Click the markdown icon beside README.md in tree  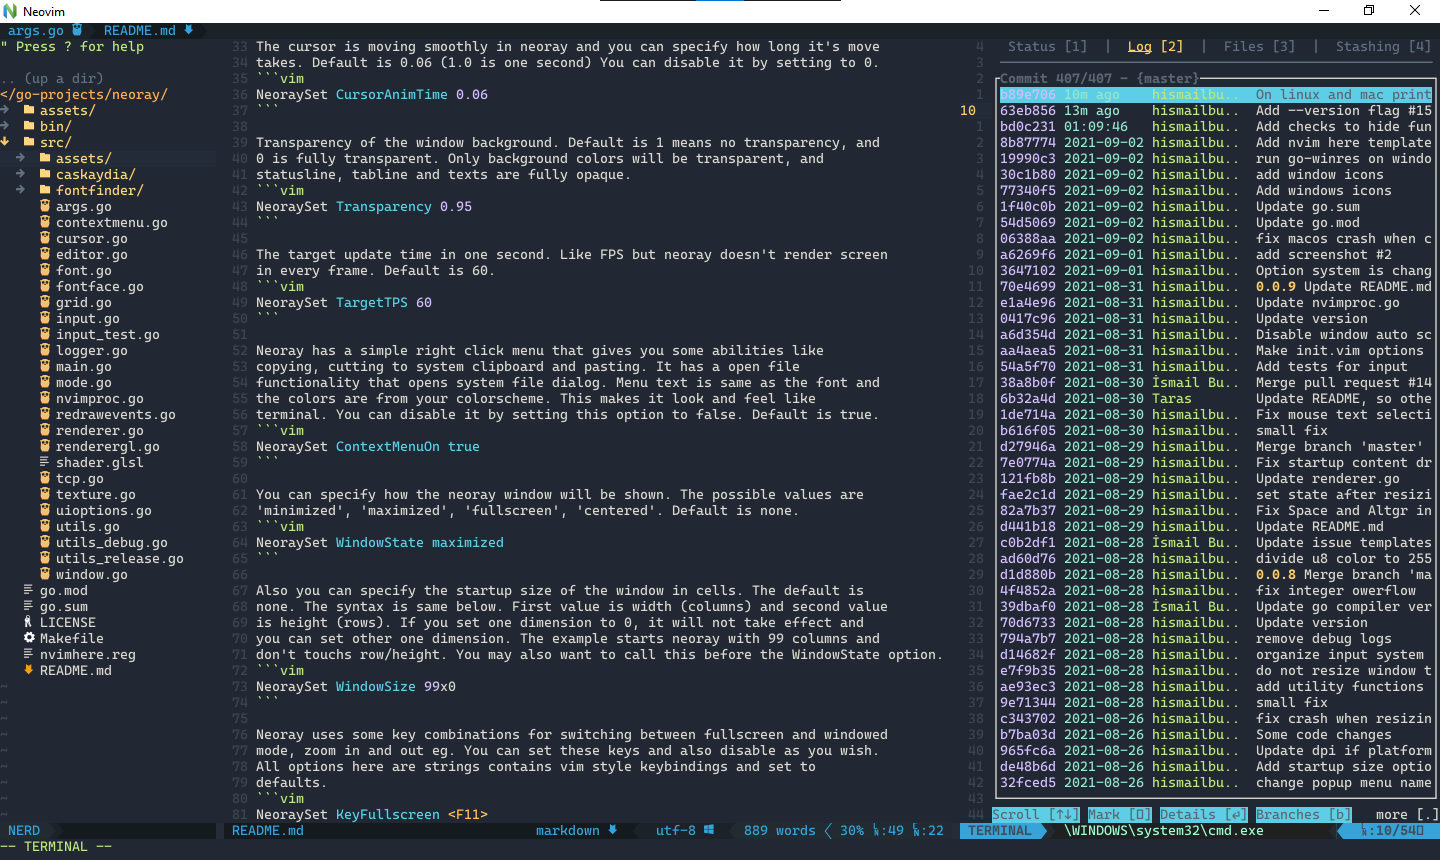click(x=29, y=670)
